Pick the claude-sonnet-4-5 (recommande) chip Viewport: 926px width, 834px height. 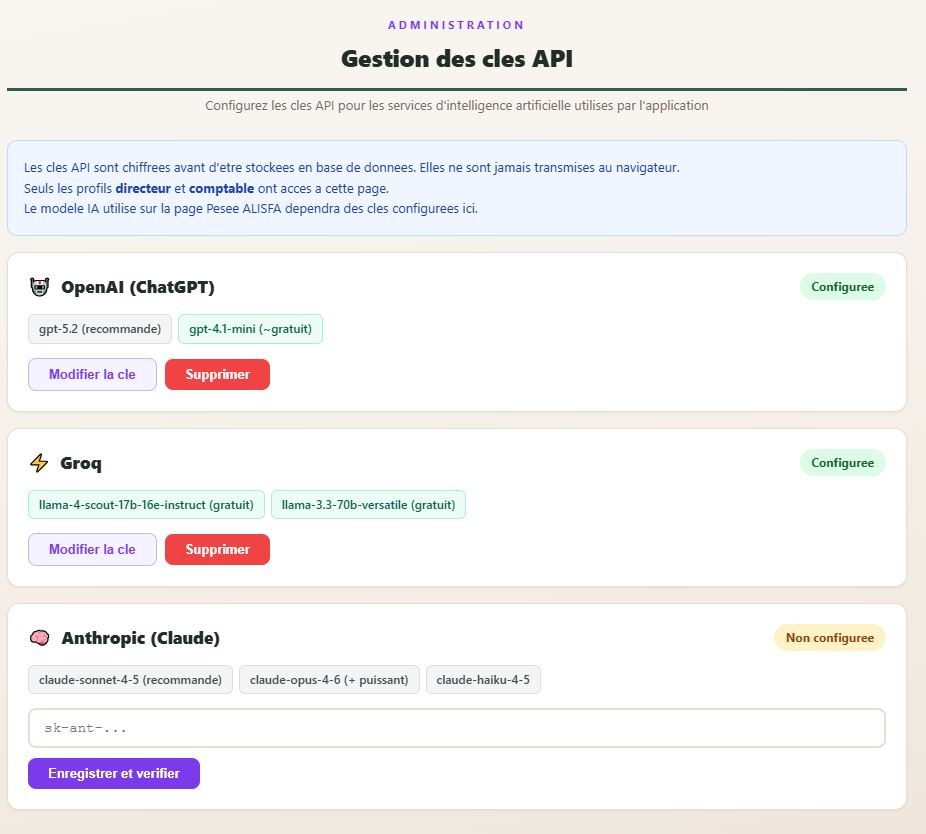pos(130,680)
